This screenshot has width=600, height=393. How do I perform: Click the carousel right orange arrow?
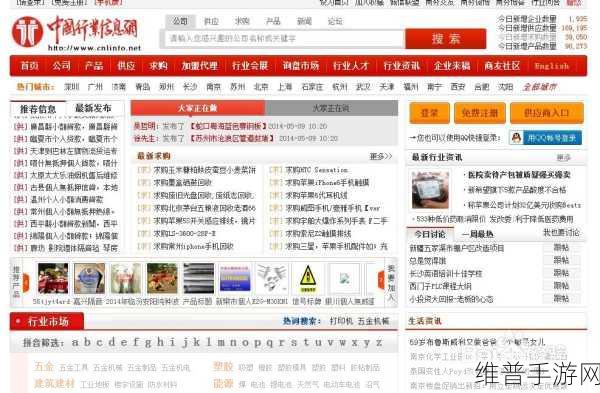381,280
